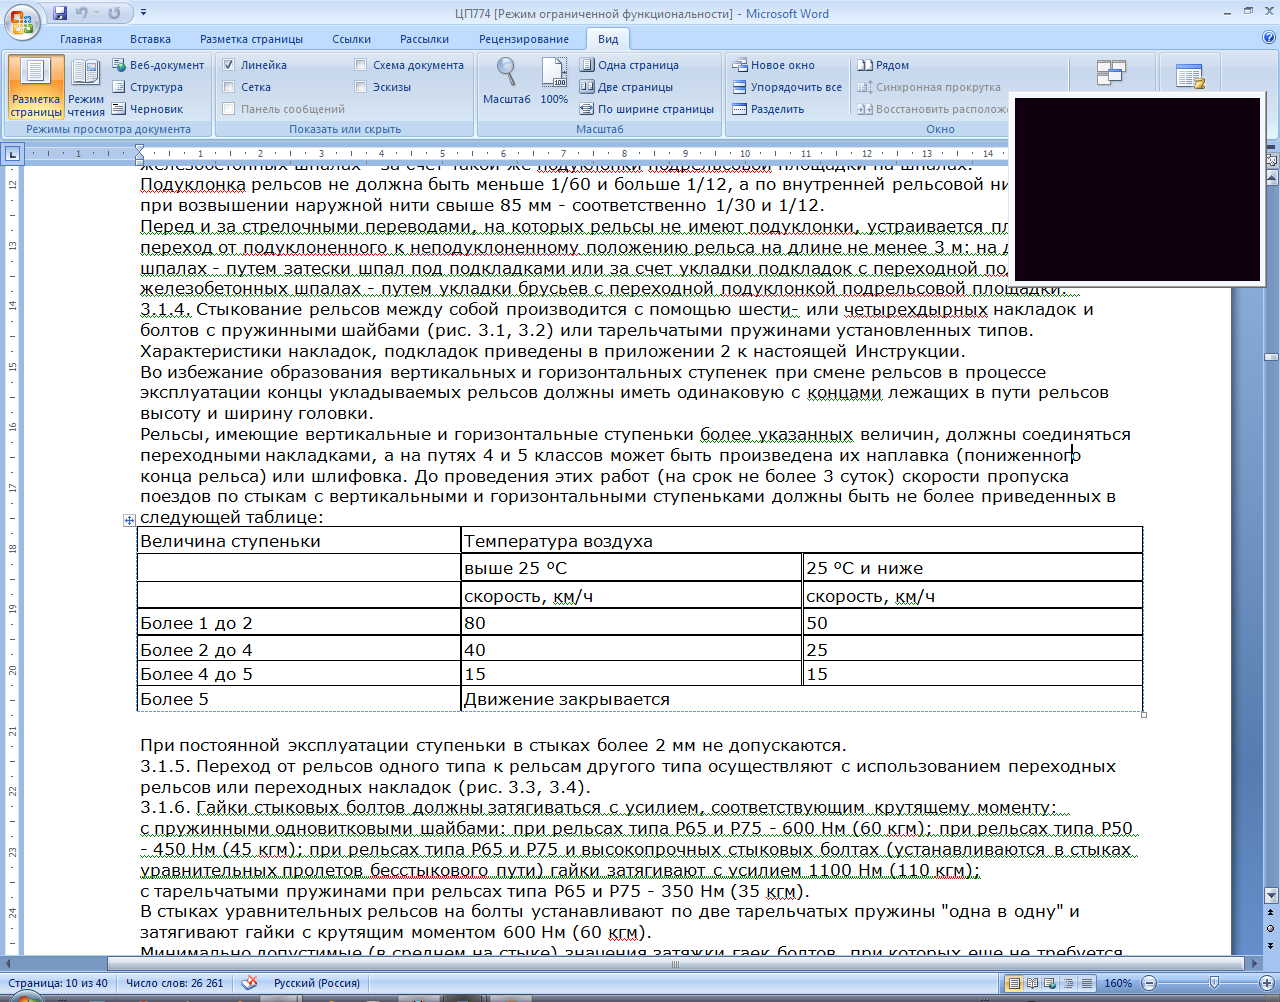This screenshot has height=1002, width=1280.
Task: Click the tab selector at ruler corner
Action: (13, 153)
